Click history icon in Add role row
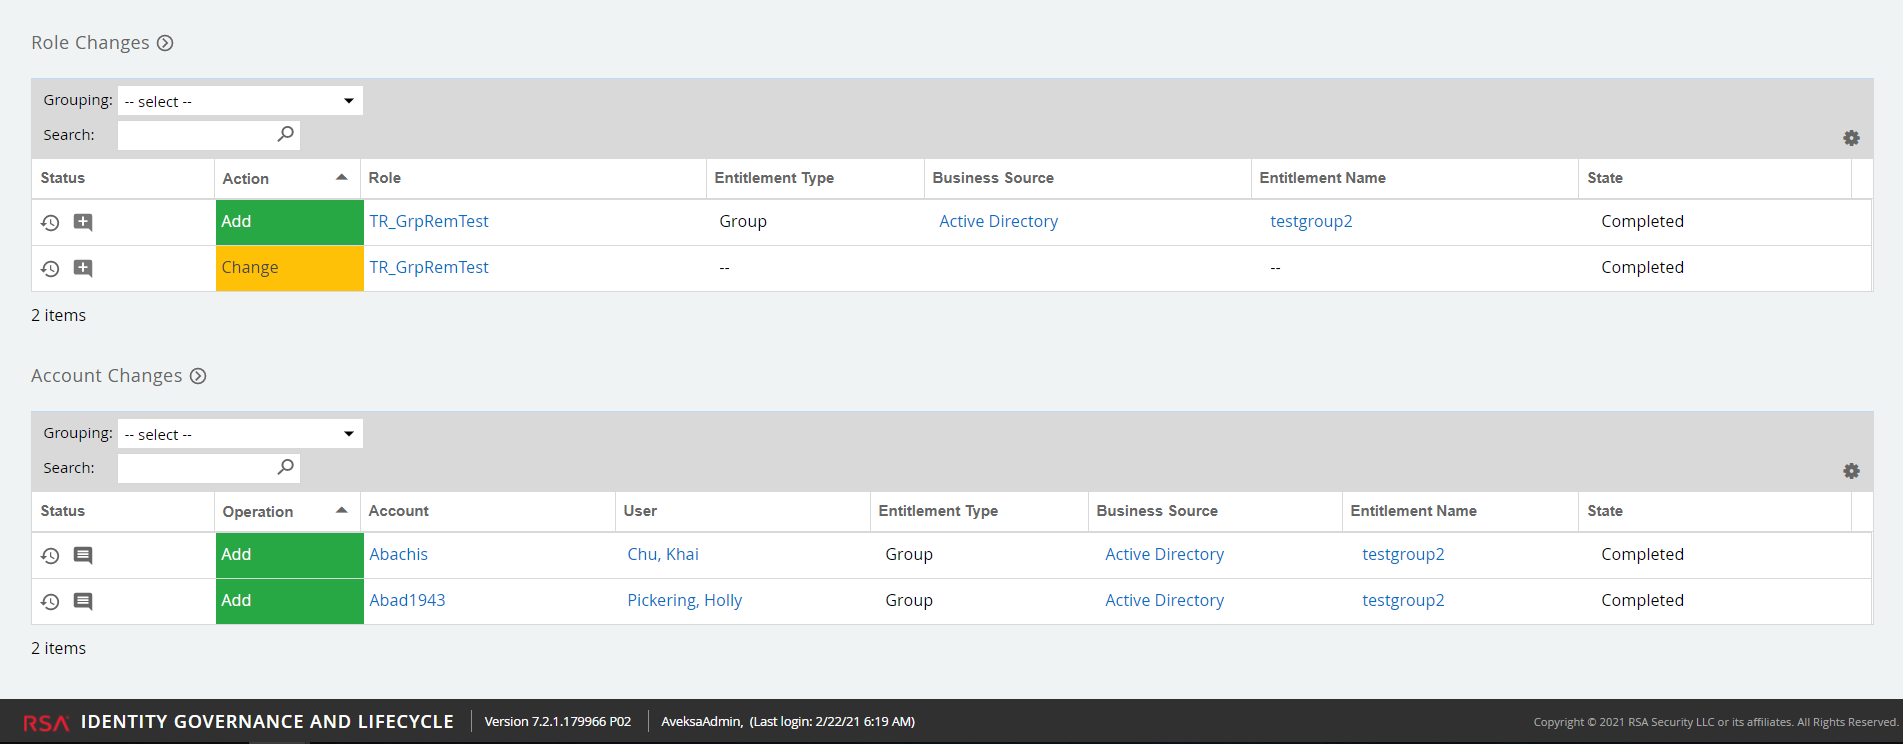1903x744 pixels. click(50, 222)
